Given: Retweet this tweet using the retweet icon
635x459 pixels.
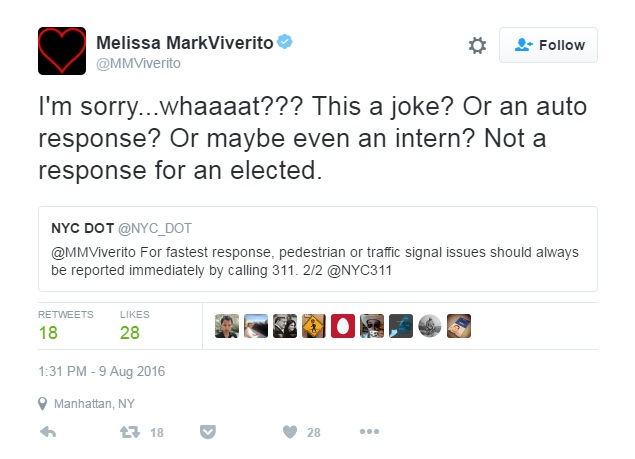Looking at the screenshot, I should [129, 432].
